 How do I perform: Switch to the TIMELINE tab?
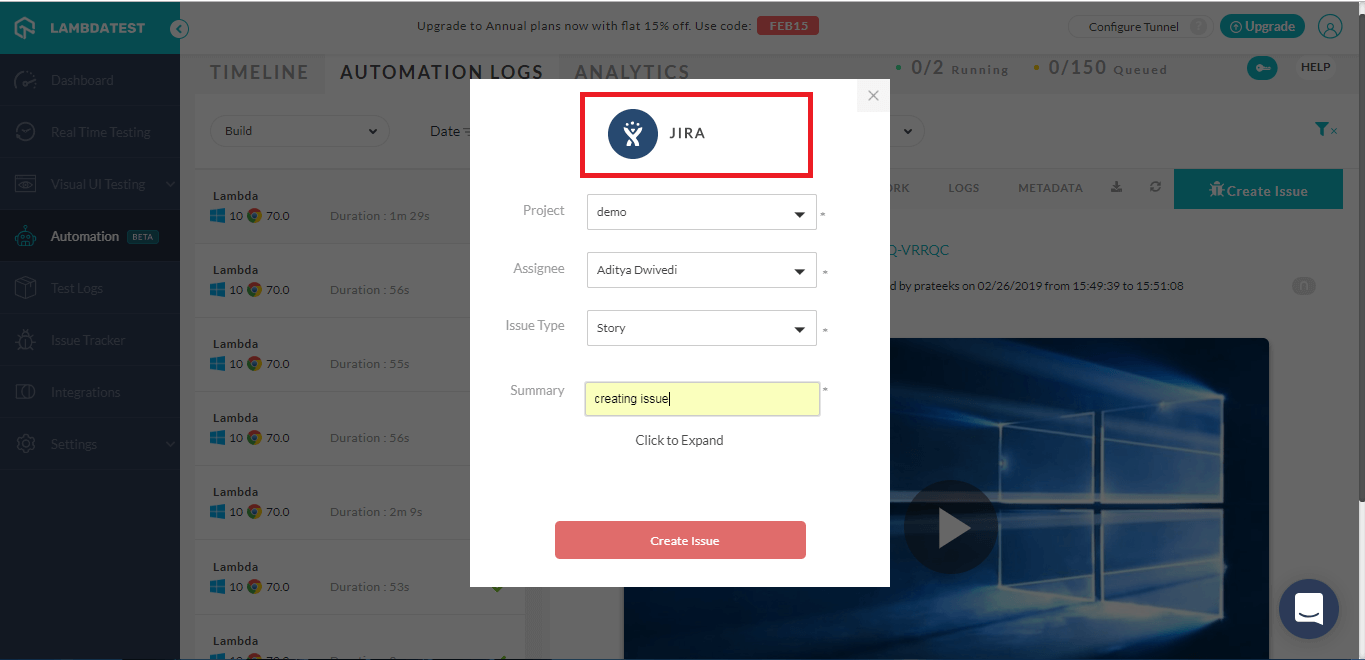[x=258, y=72]
